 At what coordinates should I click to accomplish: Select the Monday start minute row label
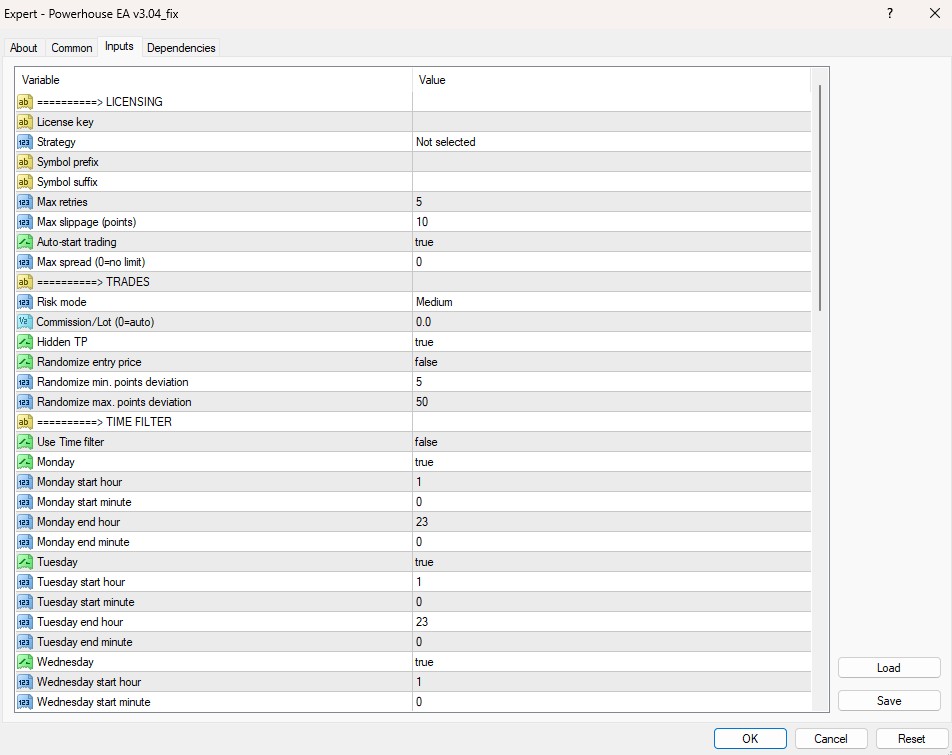point(84,502)
